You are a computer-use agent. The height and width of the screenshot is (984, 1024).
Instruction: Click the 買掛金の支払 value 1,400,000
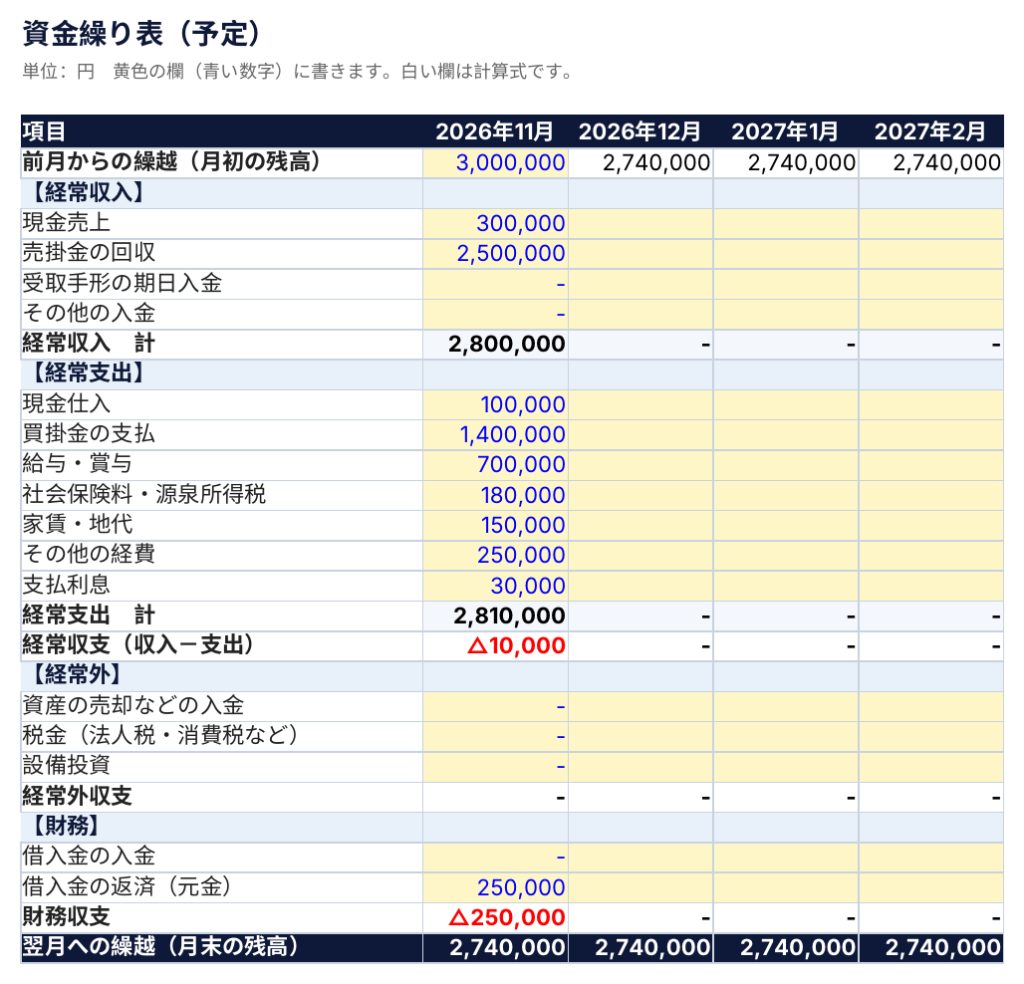click(495, 435)
